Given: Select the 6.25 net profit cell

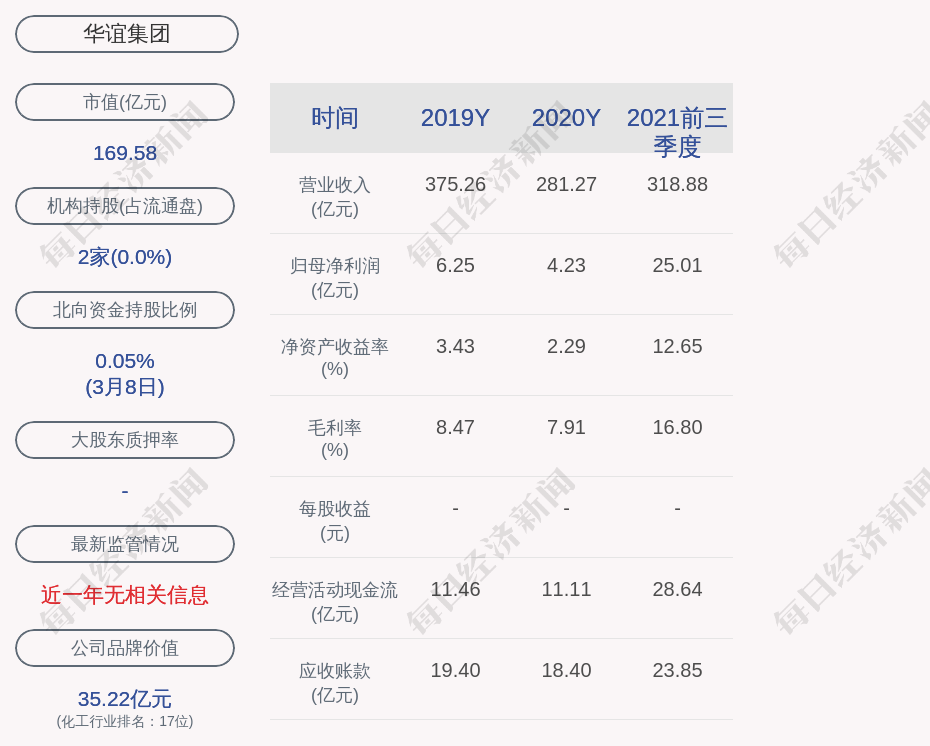Looking at the screenshot, I should (456, 265).
